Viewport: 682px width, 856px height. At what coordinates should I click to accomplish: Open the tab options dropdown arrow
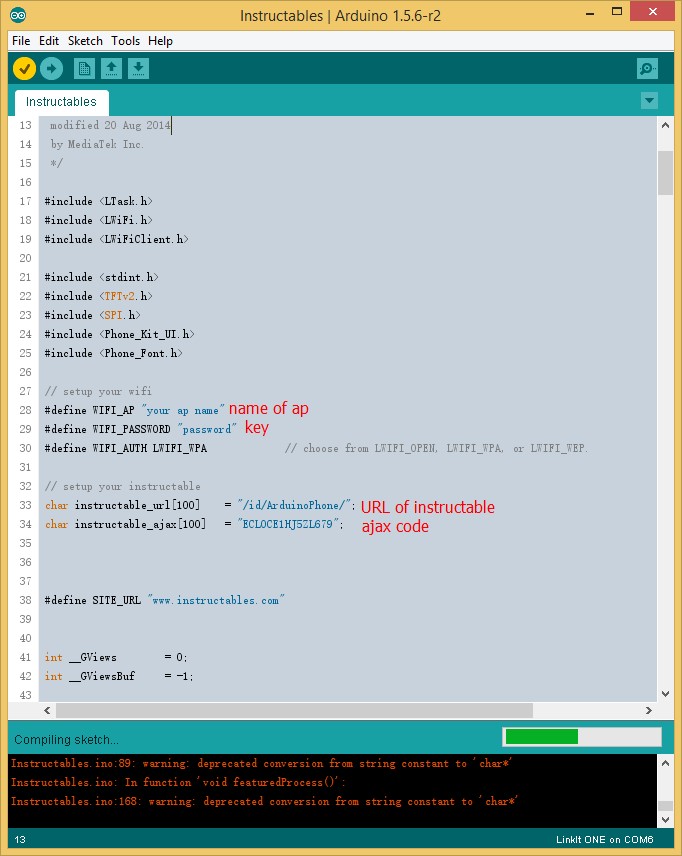pos(649,100)
